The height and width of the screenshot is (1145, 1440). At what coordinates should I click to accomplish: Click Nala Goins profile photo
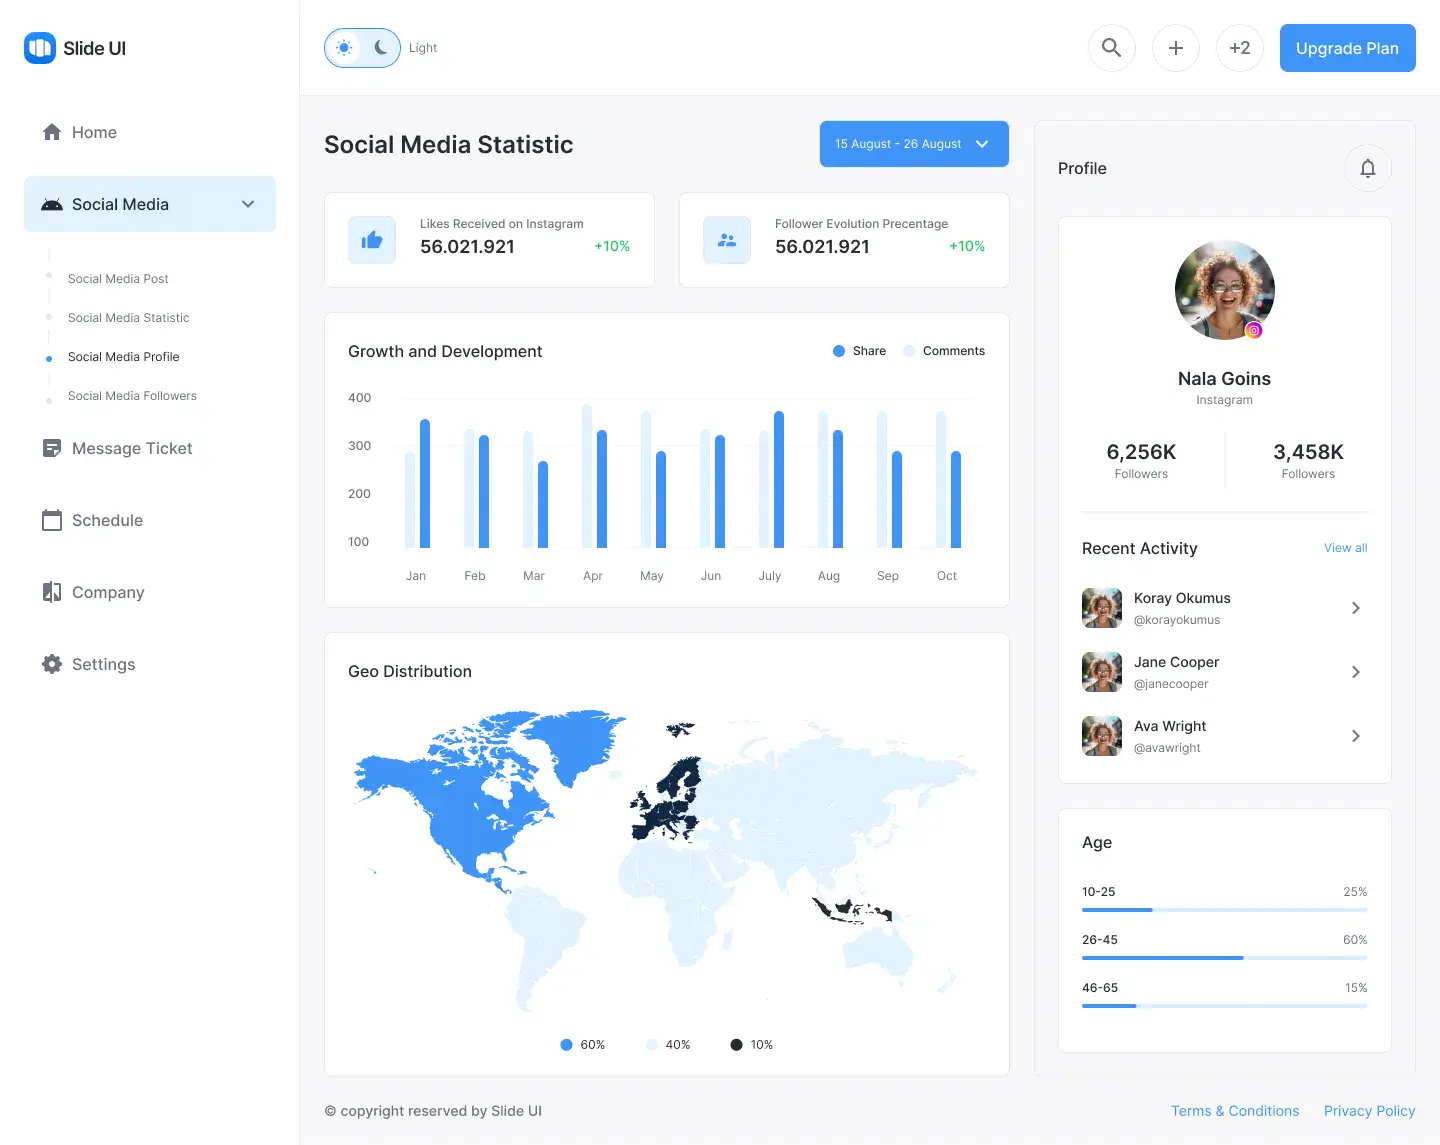click(x=1225, y=290)
